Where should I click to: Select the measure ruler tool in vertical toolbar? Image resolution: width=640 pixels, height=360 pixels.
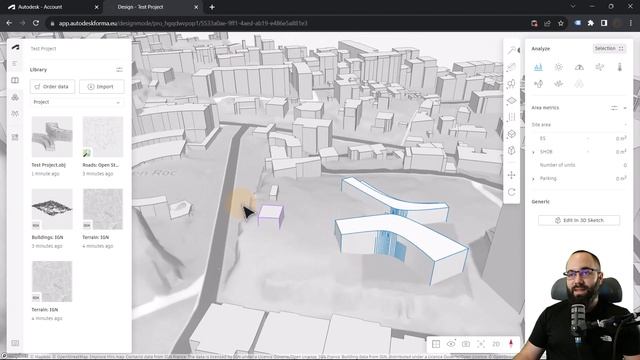click(x=511, y=67)
